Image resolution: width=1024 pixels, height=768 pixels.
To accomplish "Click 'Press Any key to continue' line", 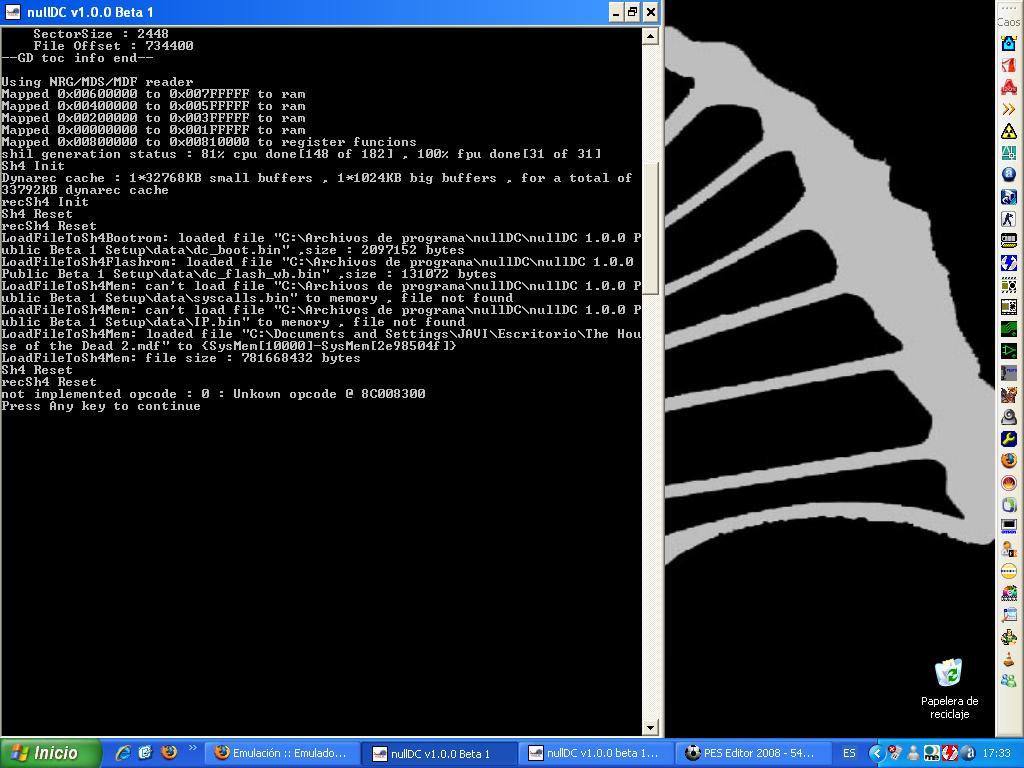I will tap(101, 406).
